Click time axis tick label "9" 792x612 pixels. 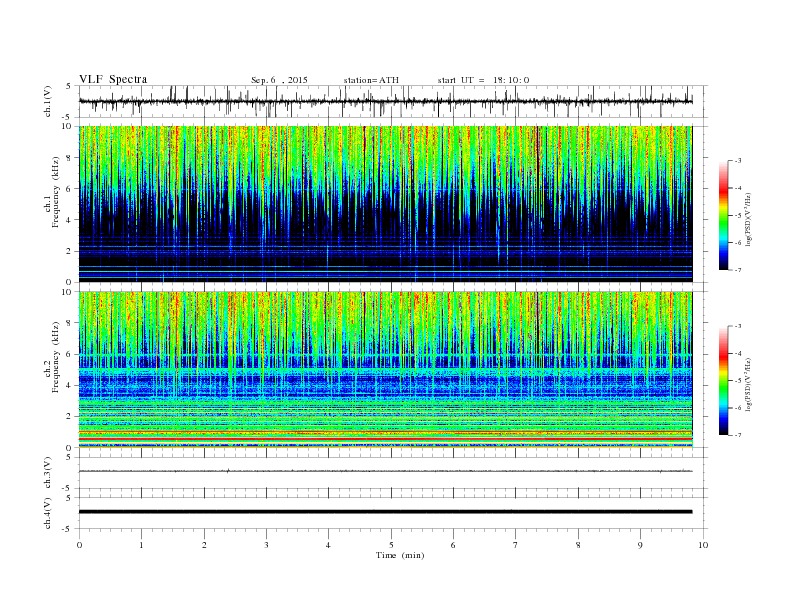click(640, 545)
